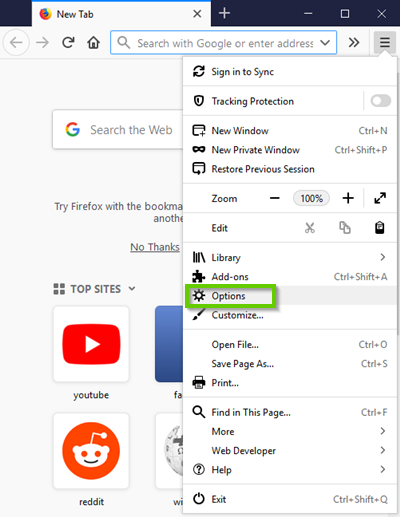
Task: Click the Help question mark icon
Action: point(199,470)
